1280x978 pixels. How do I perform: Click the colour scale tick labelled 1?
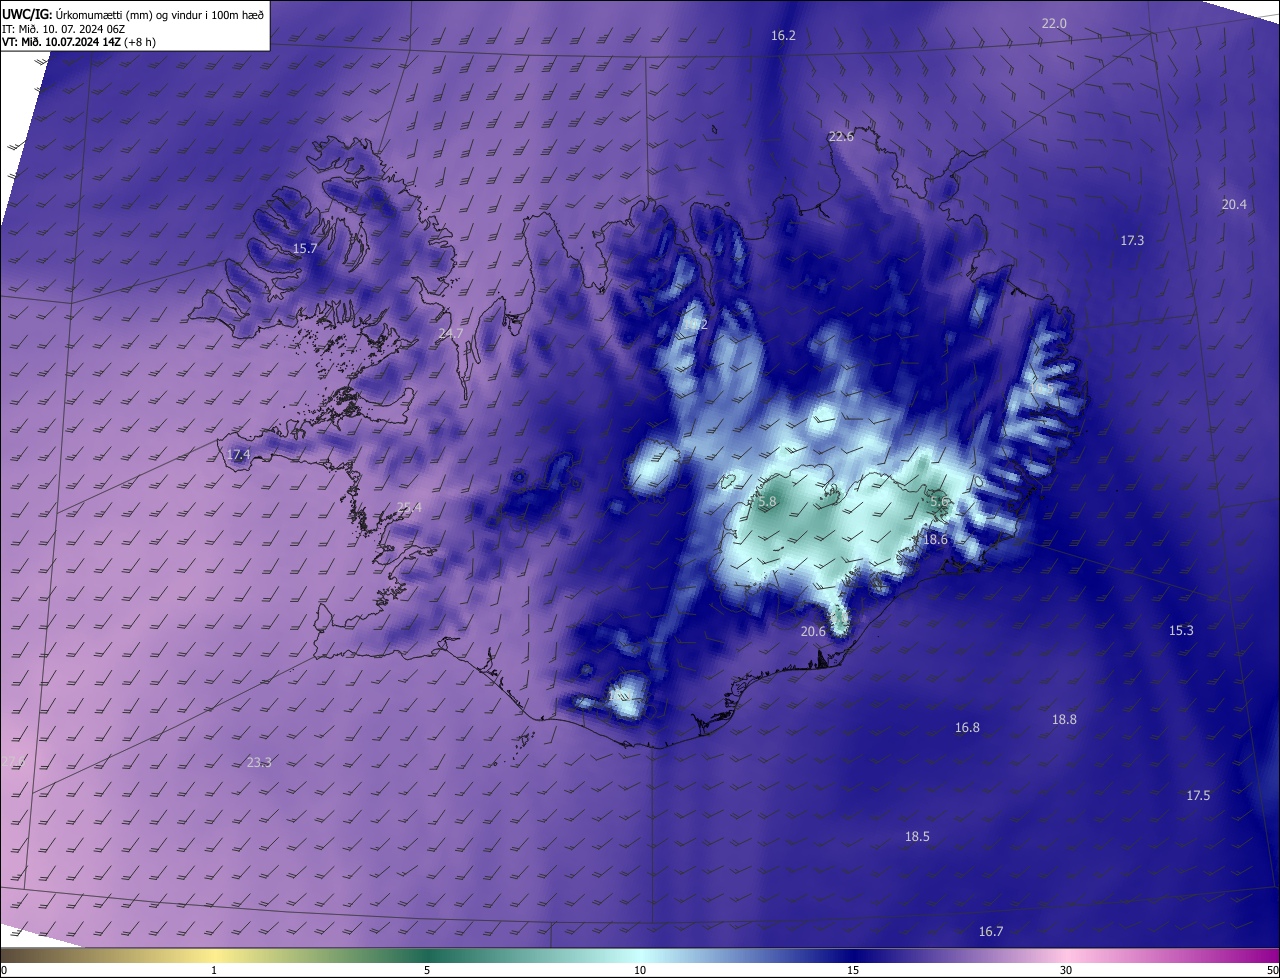[214, 970]
